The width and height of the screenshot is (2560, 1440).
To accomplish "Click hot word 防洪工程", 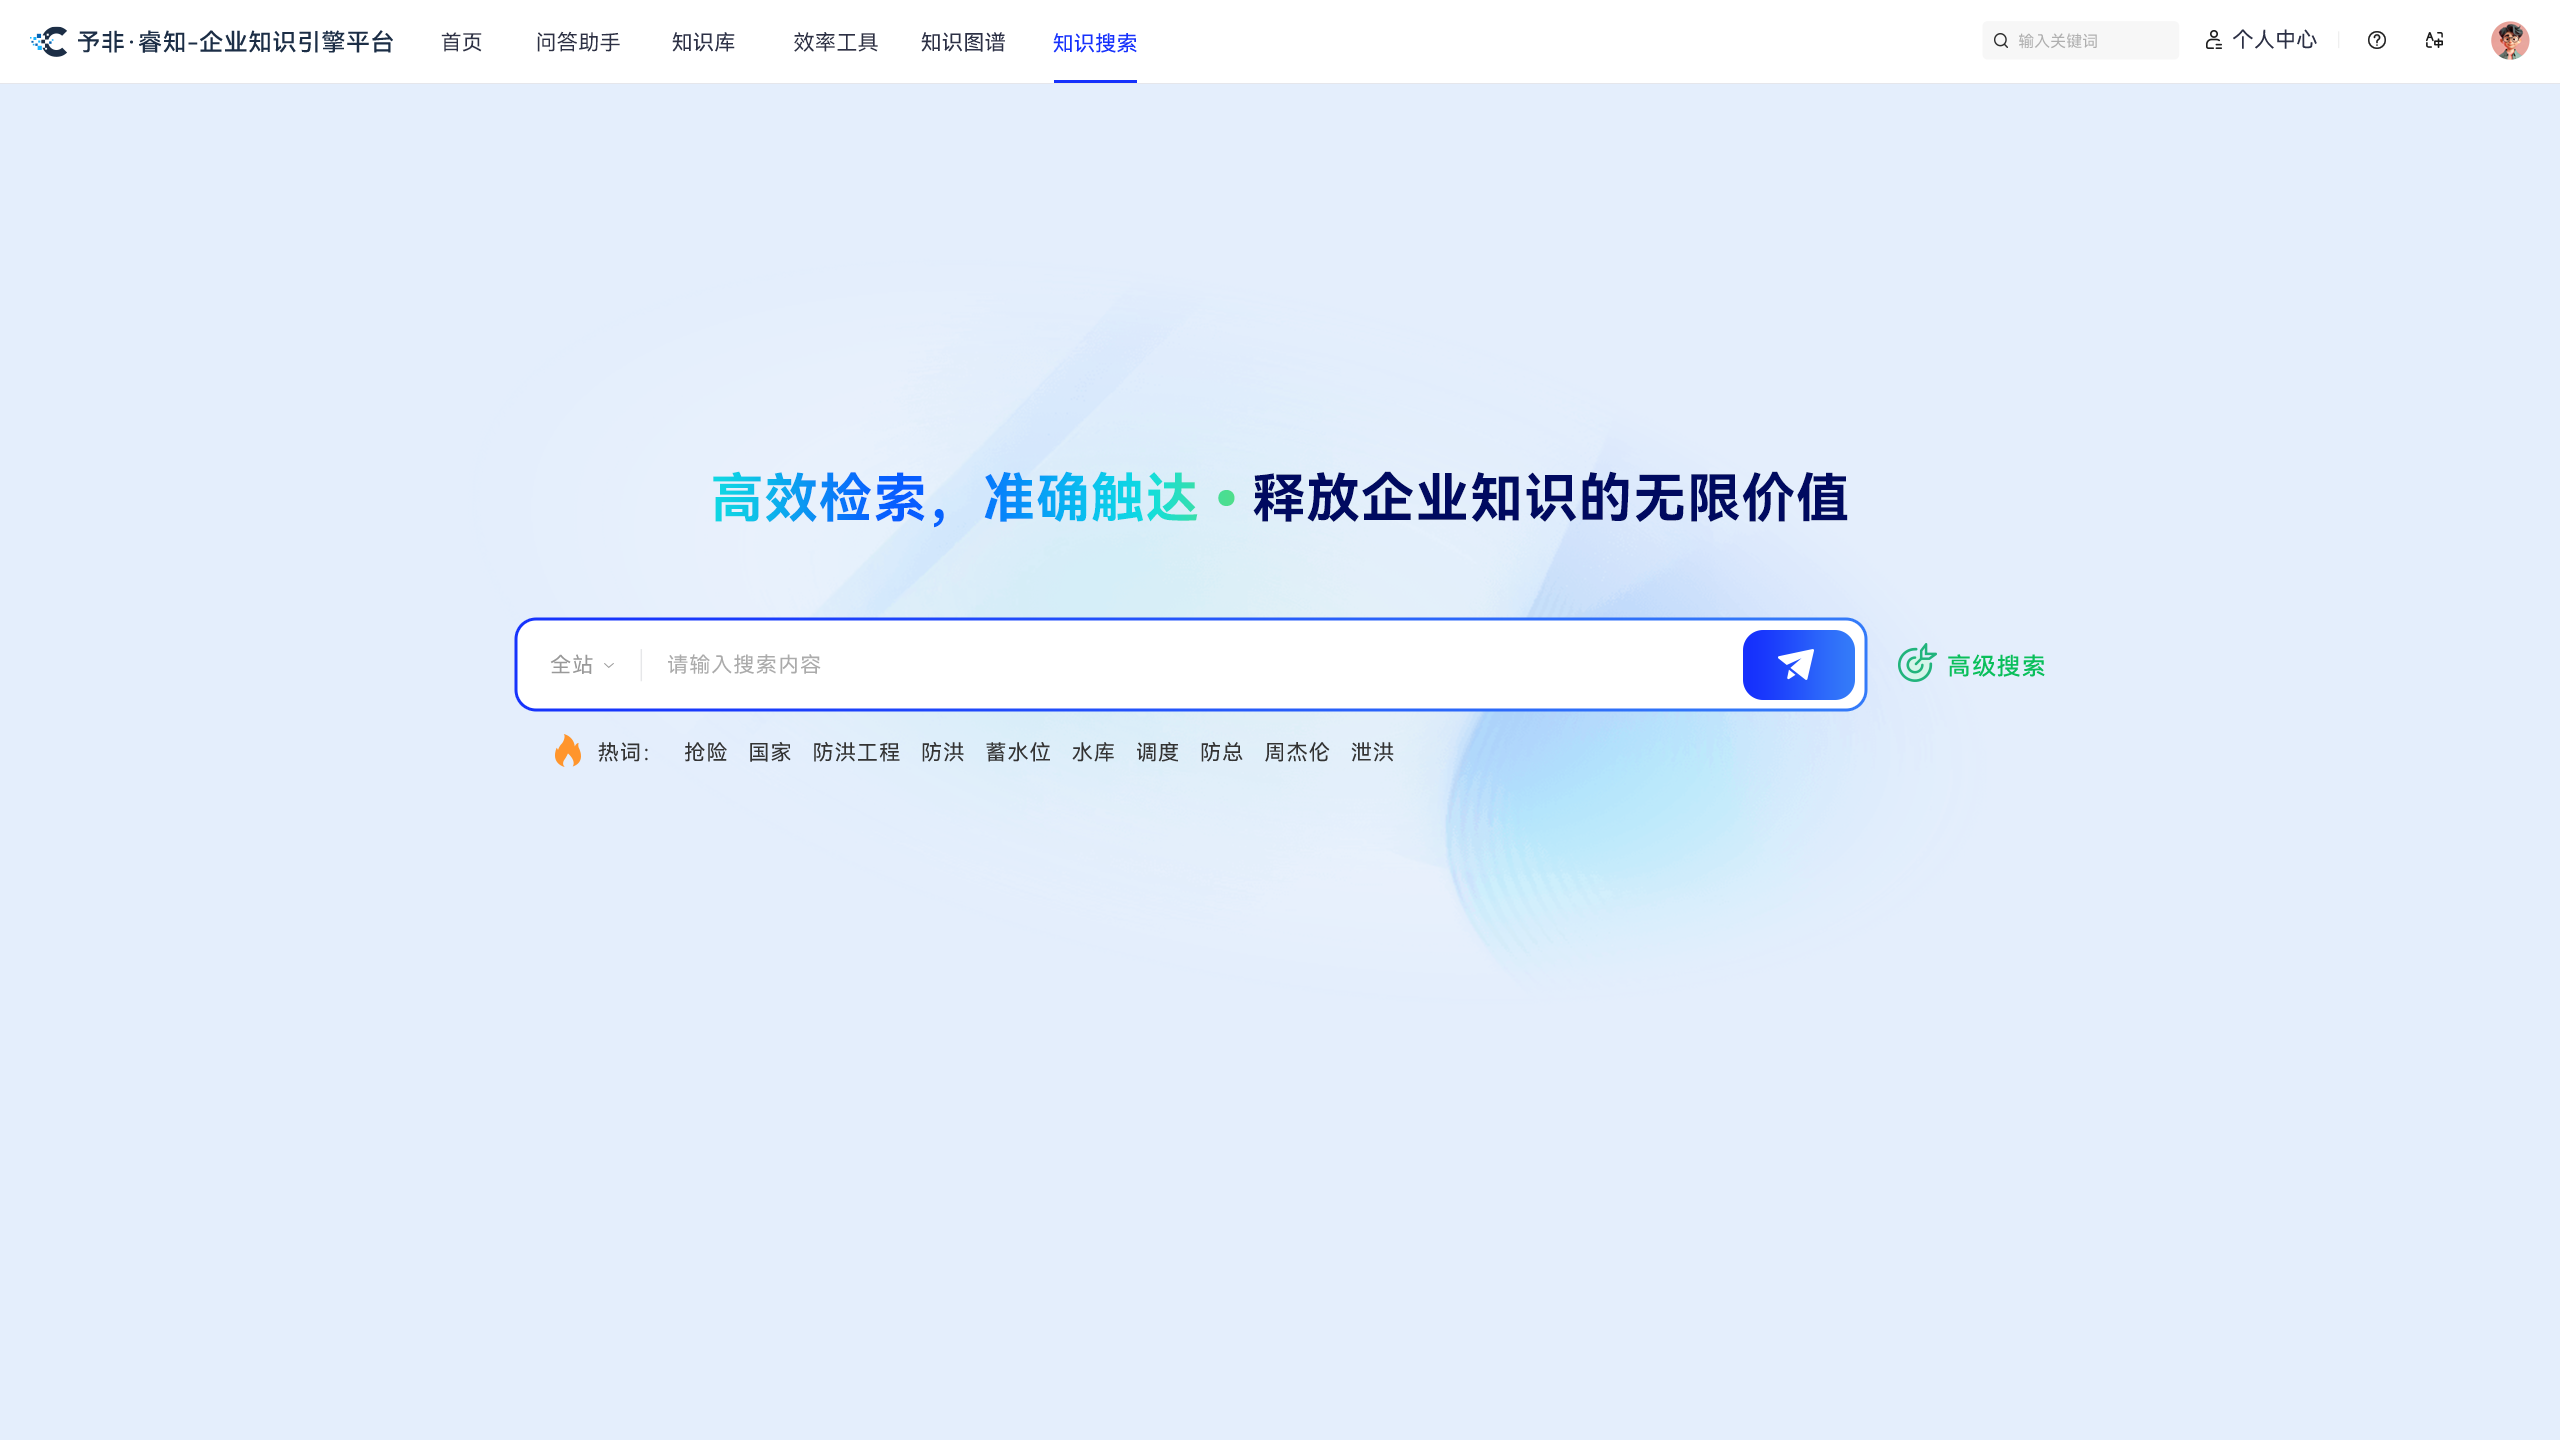I will pyautogui.click(x=856, y=752).
